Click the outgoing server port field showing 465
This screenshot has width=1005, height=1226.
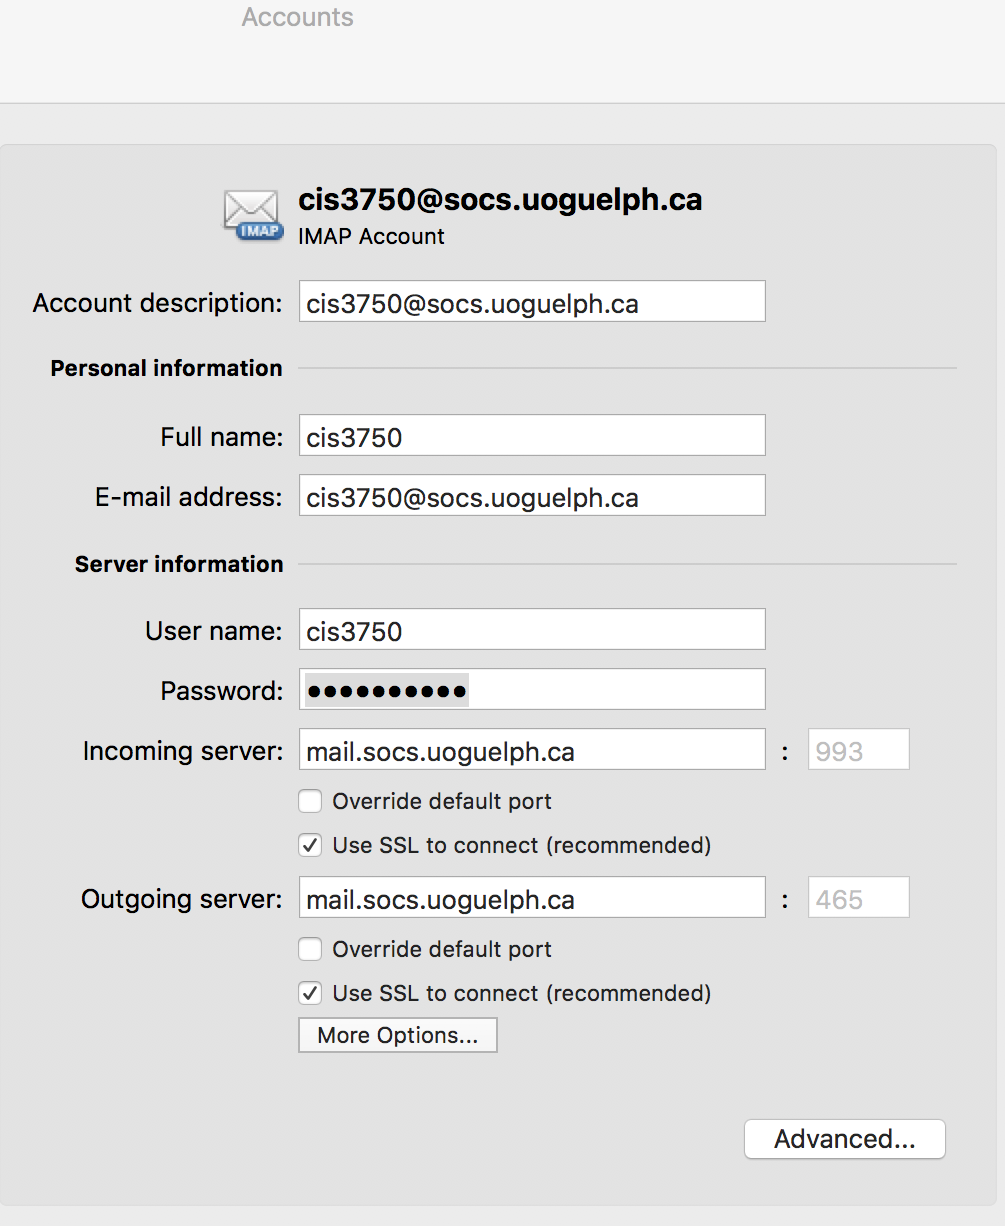[x=857, y=897]
